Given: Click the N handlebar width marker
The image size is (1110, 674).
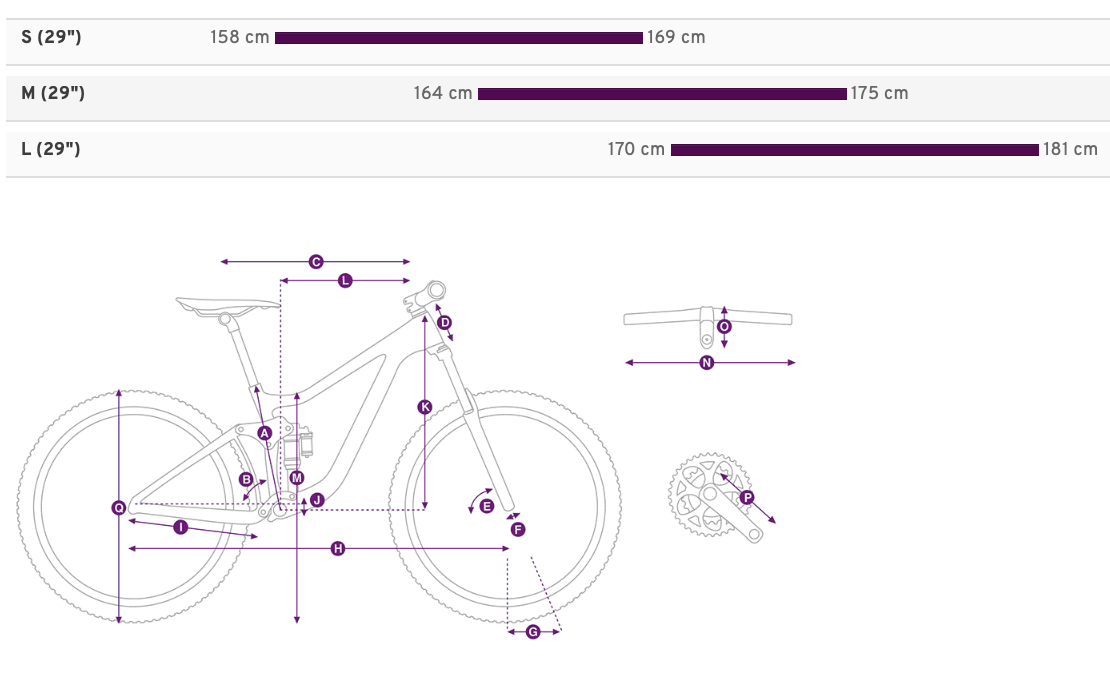Looking at the screenshot, I should [x=706, y=362].
